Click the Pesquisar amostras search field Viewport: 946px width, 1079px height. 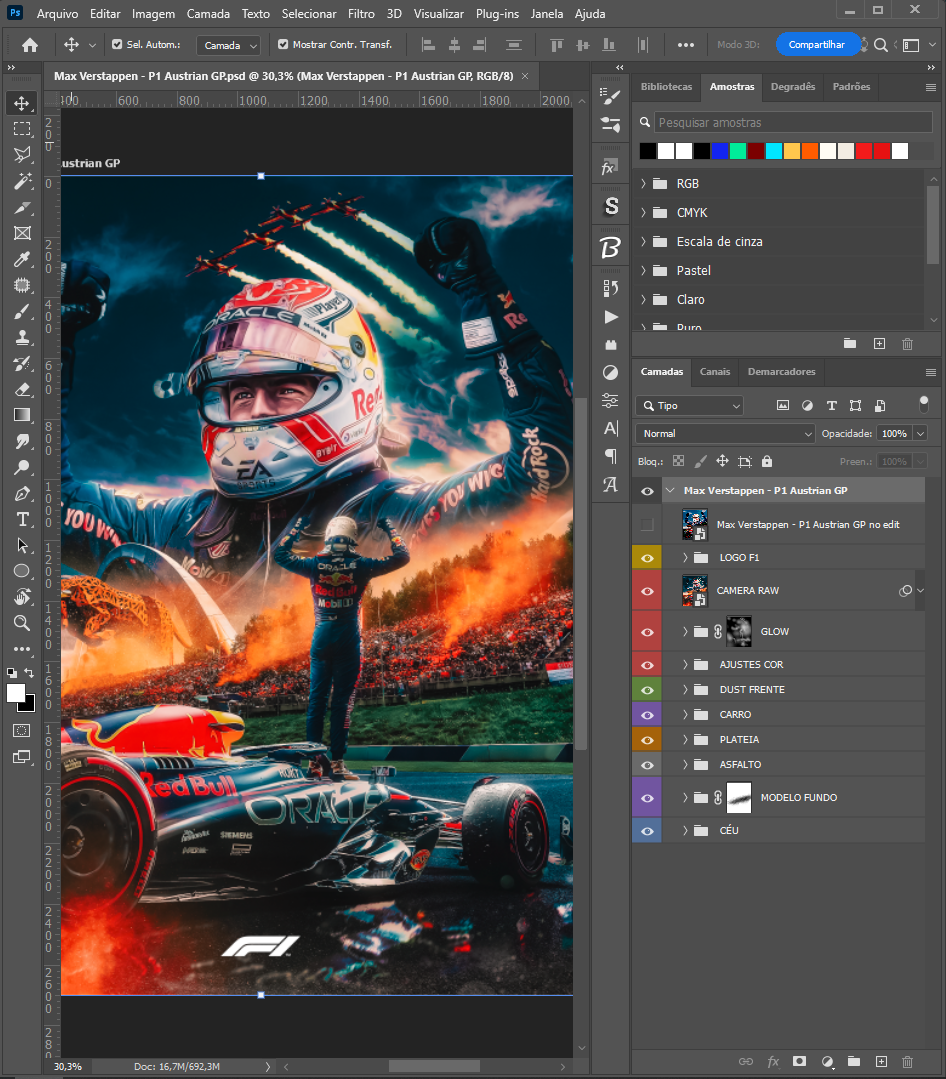coord(793,122)
